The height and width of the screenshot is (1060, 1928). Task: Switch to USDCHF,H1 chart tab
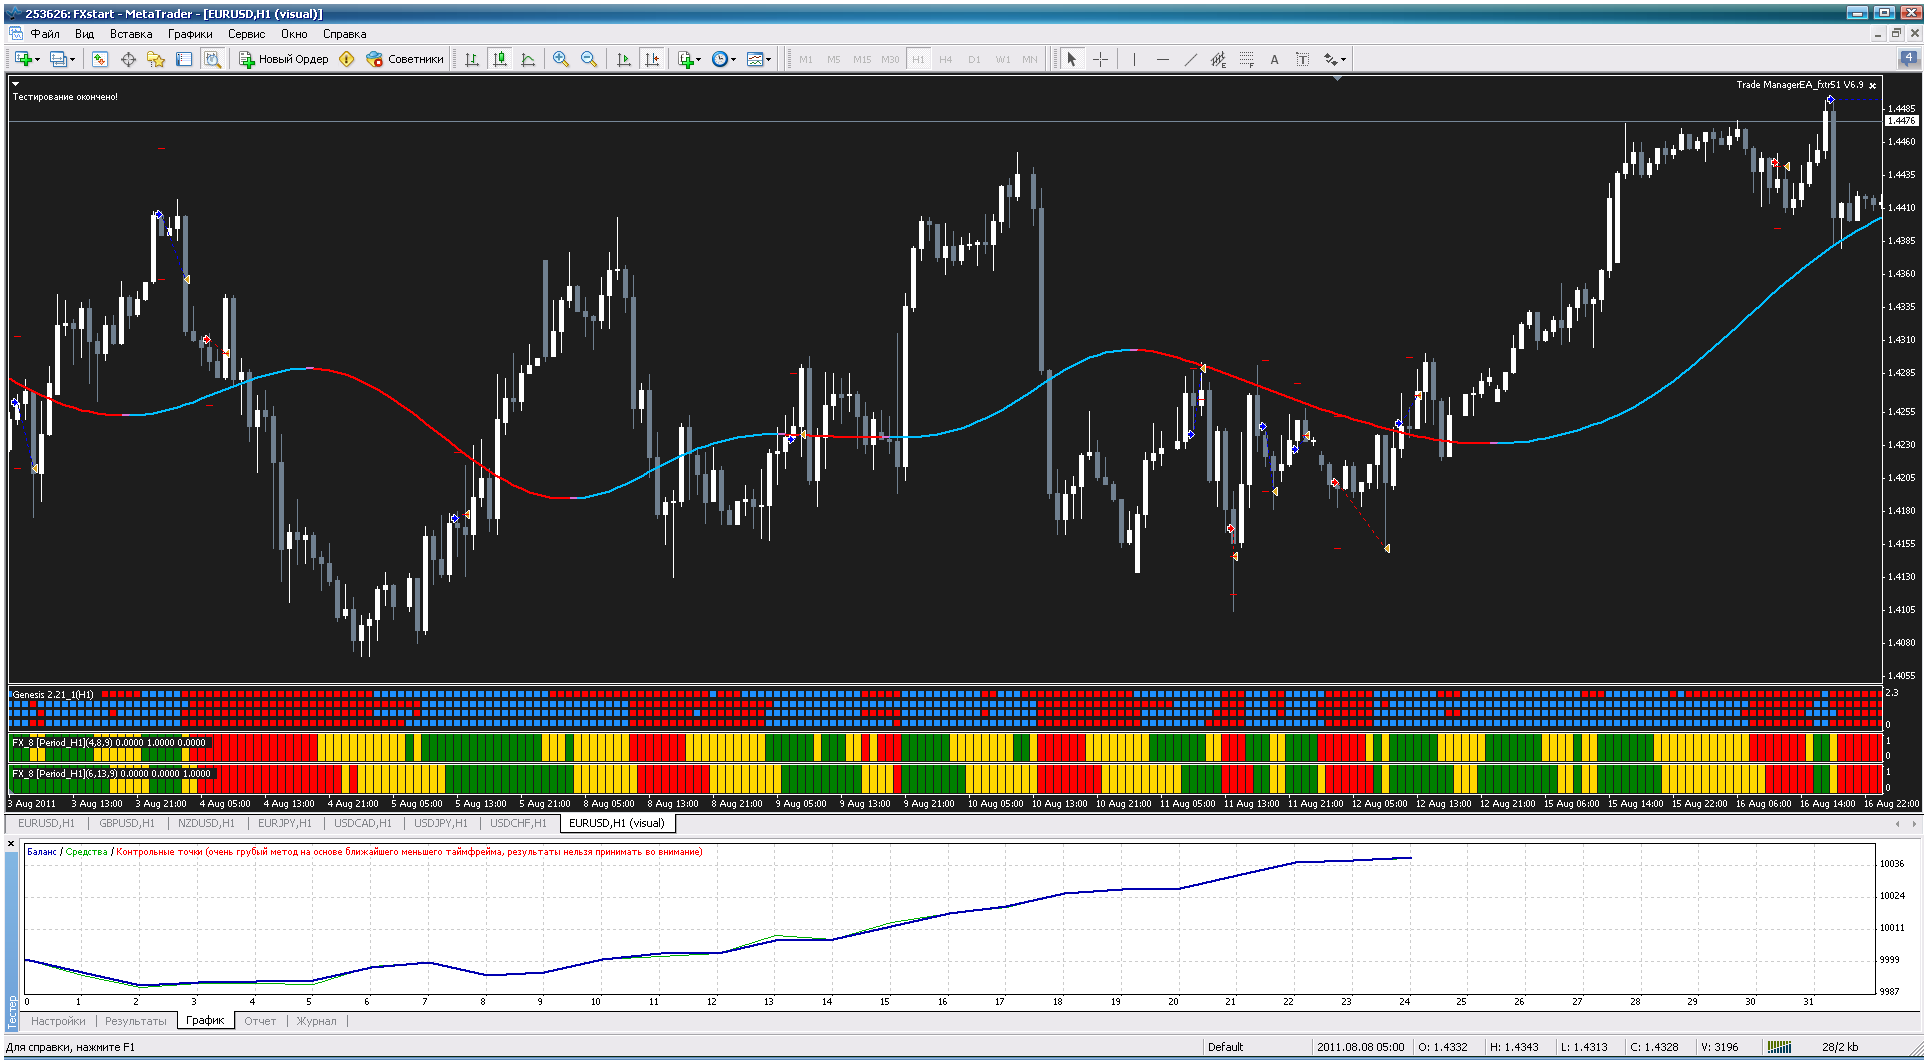(518, 823)
